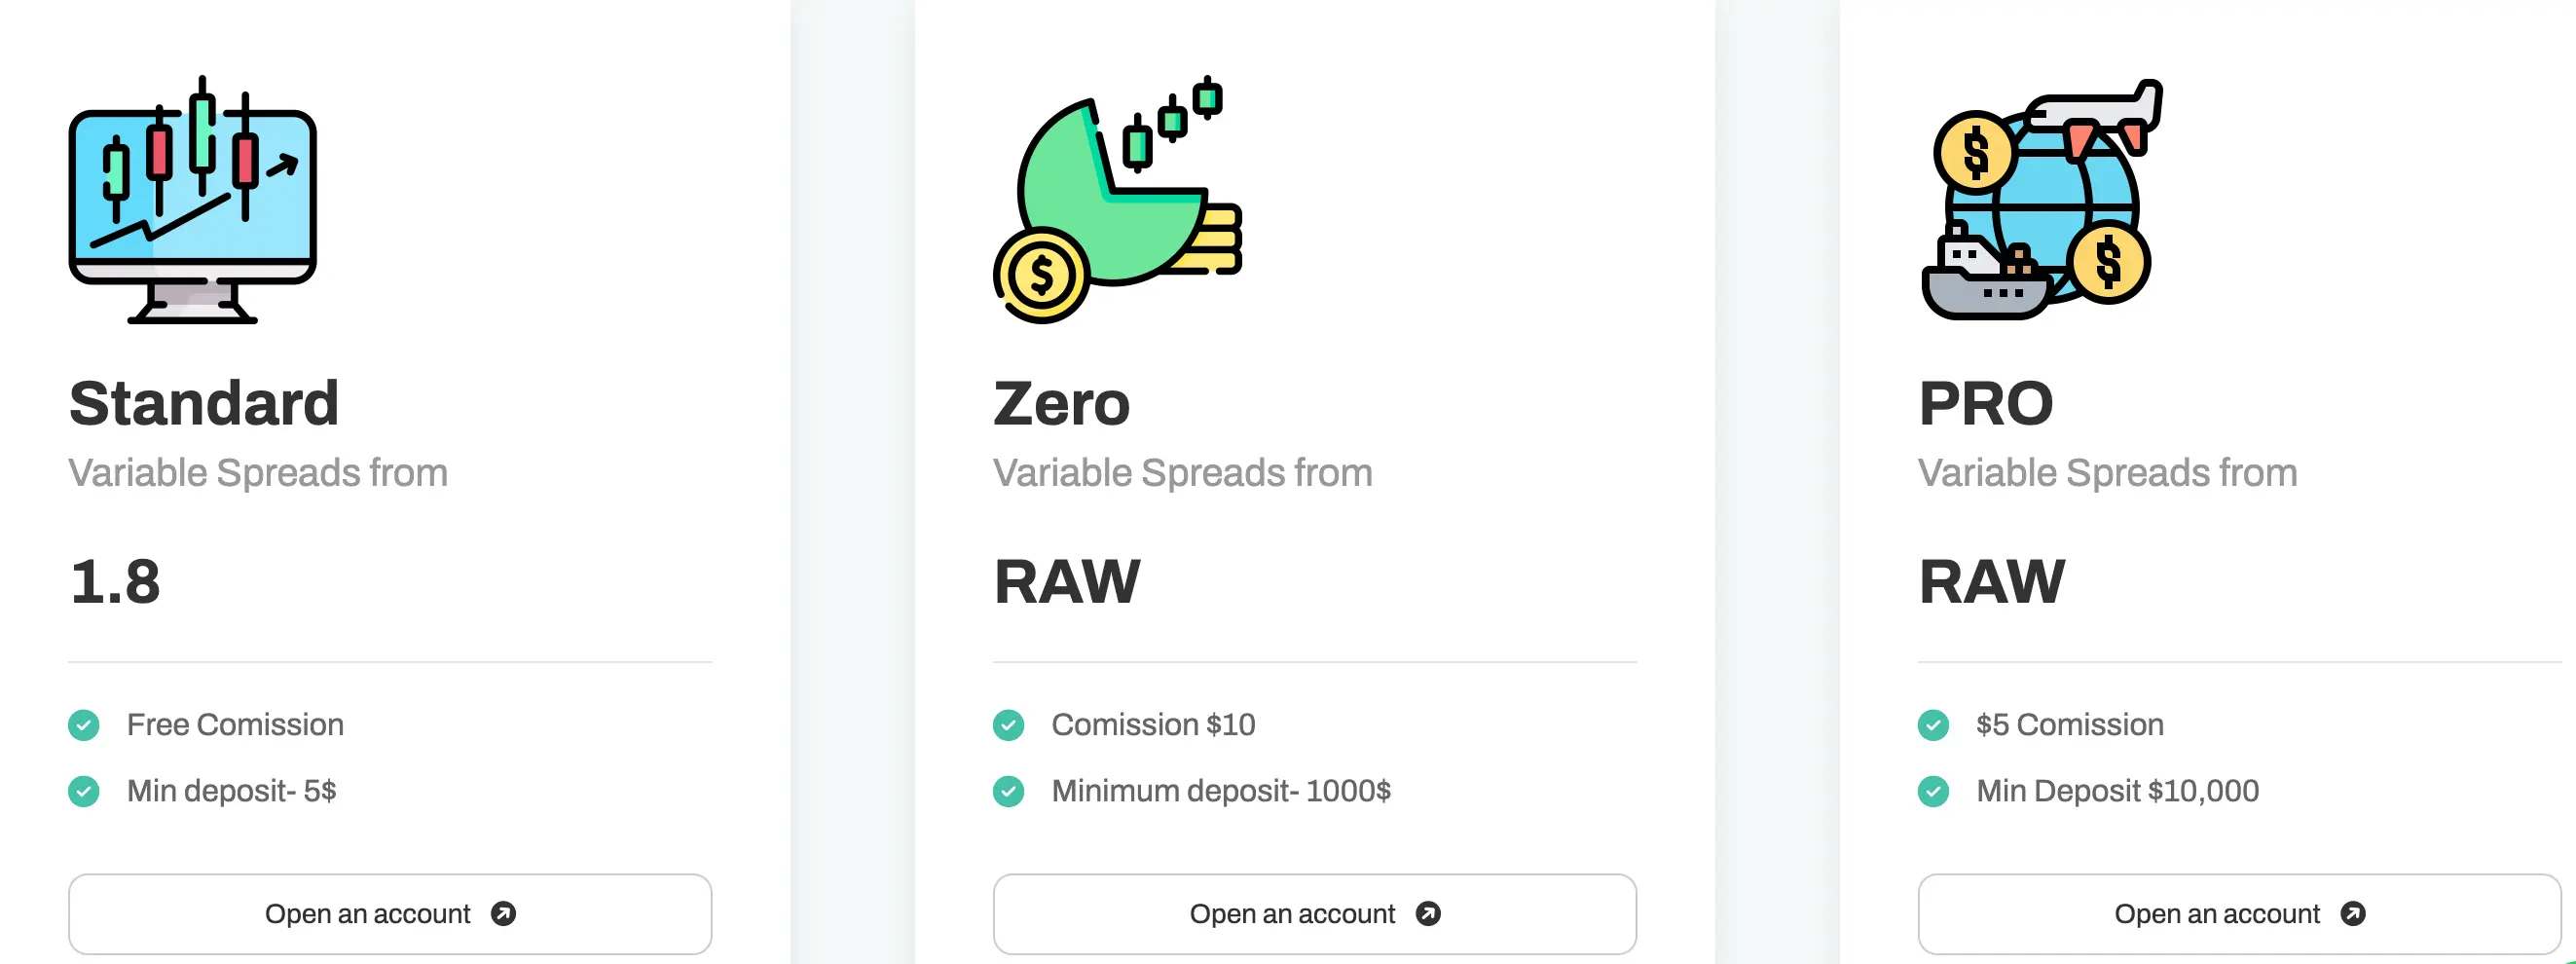Click the arrow icon in Zero's Open an account button
2576x964 pixels.
[x=1428, y=914]
